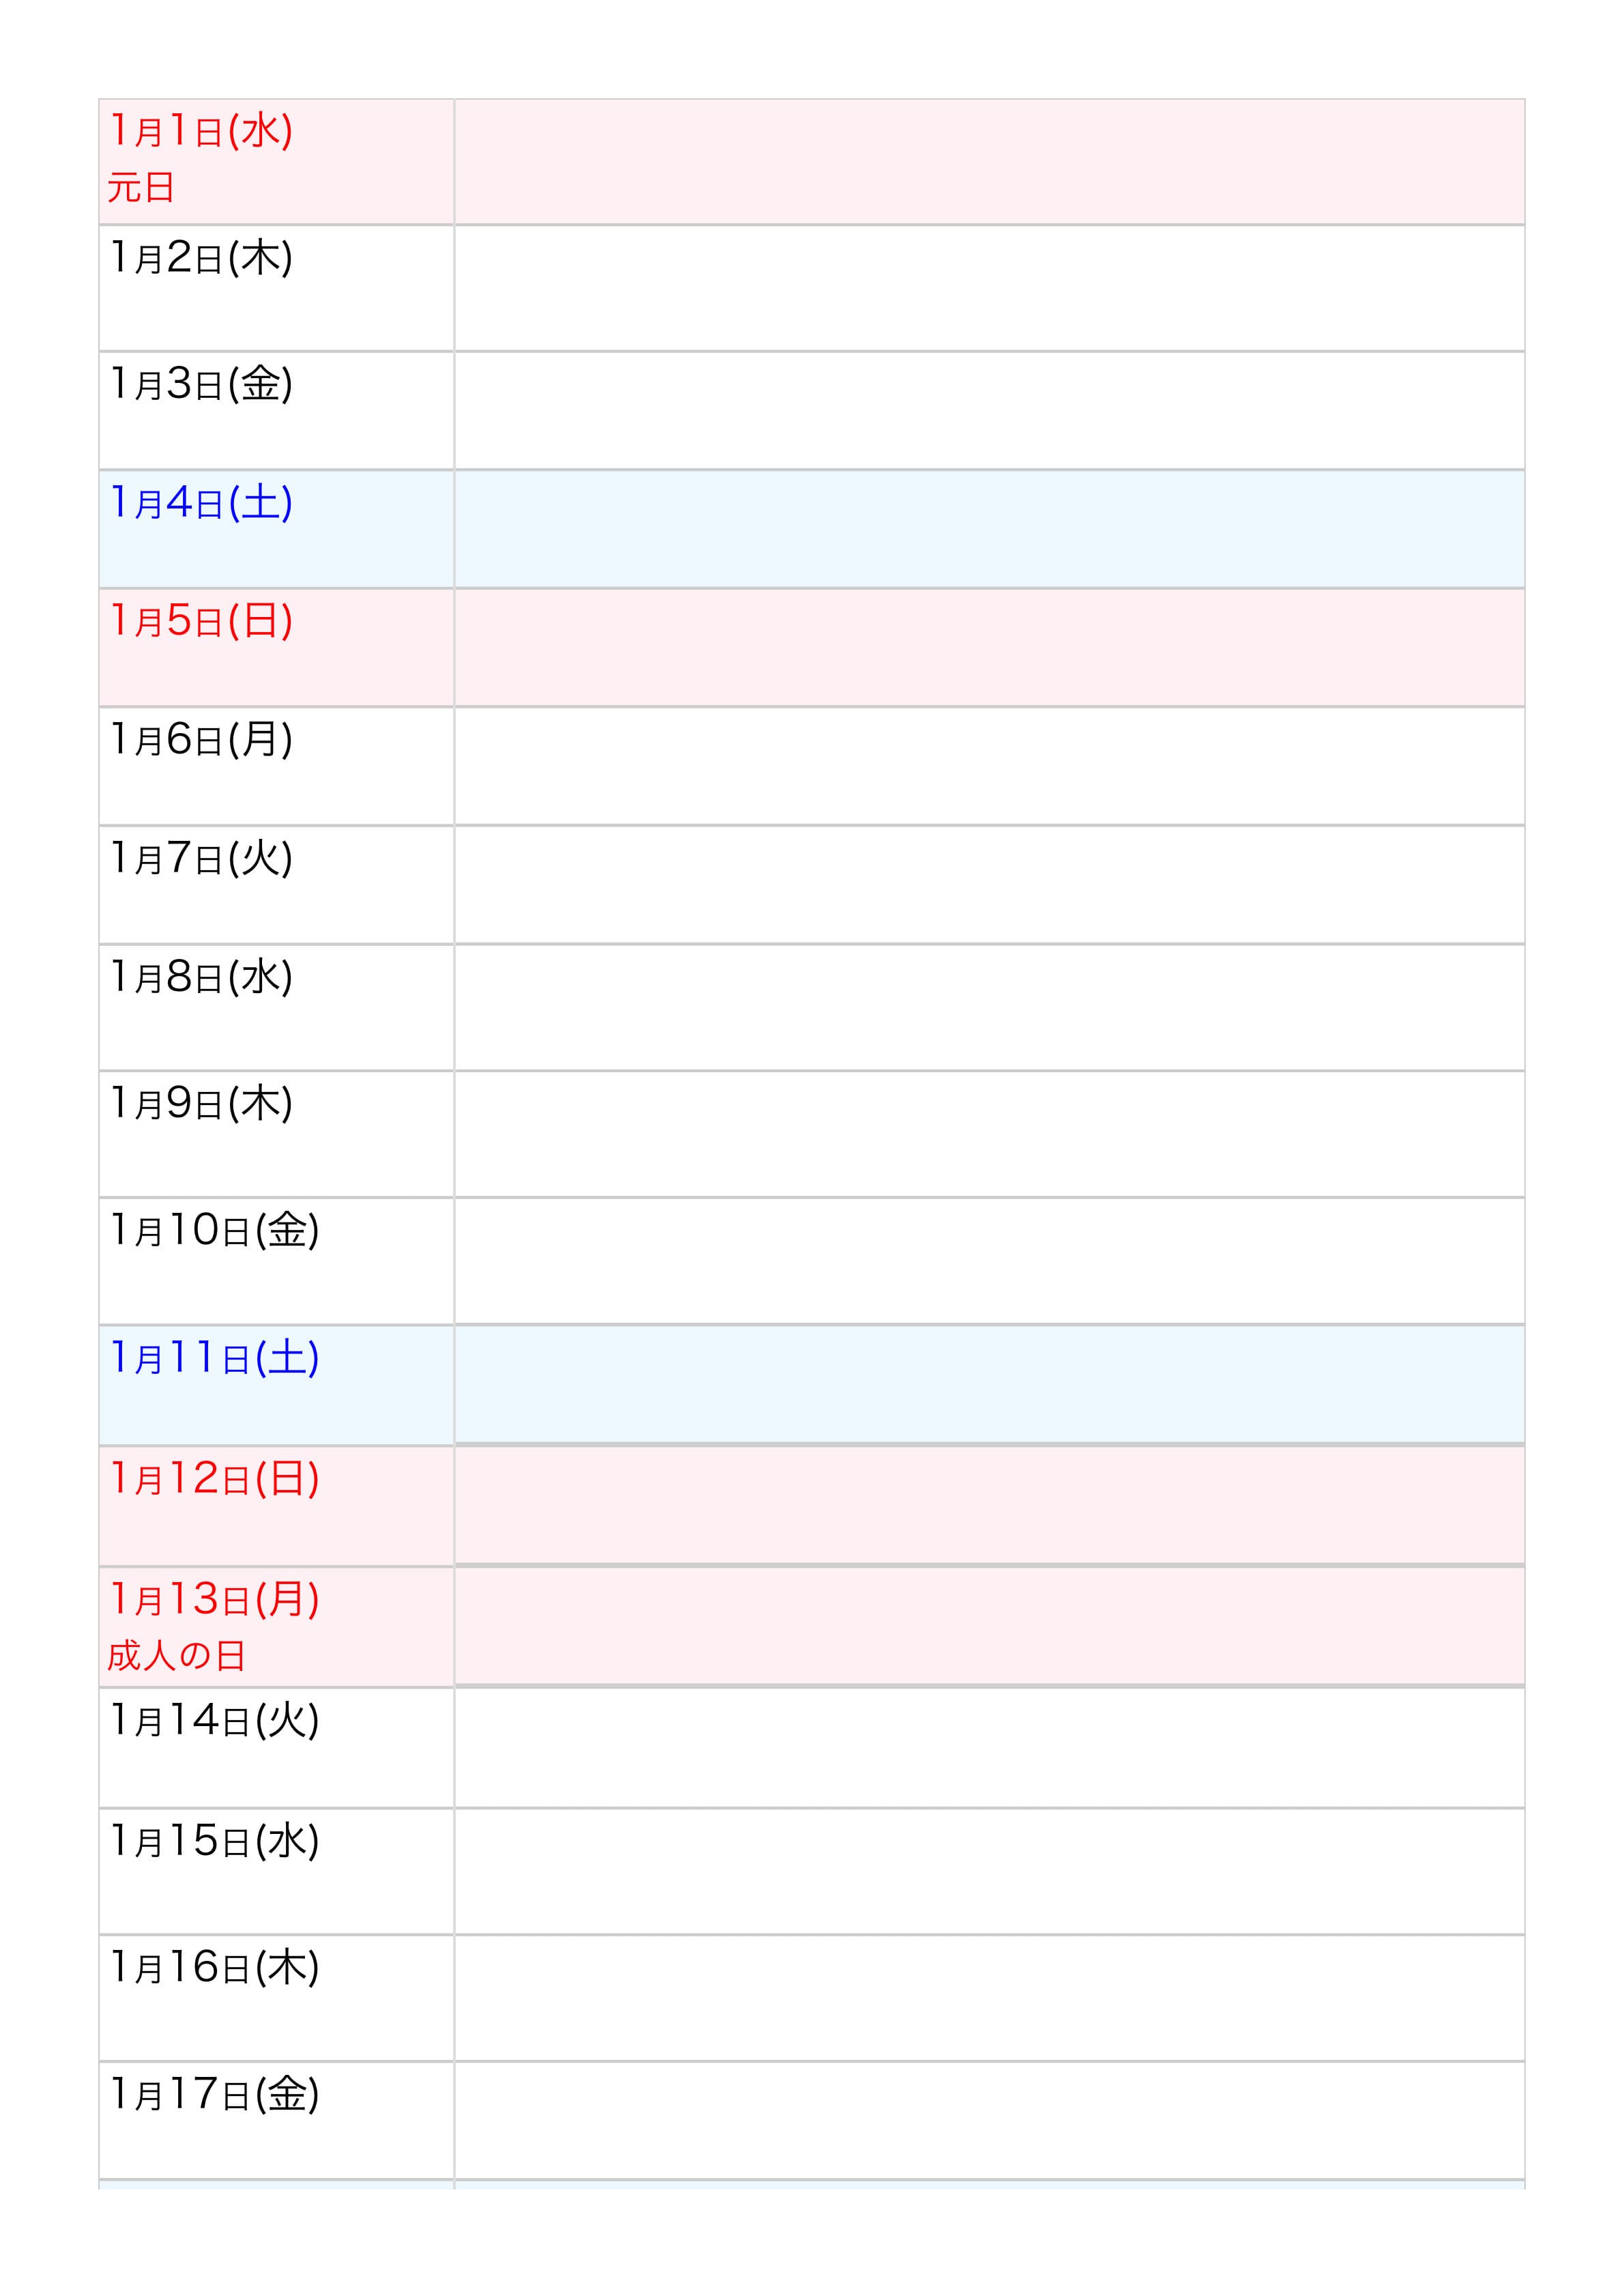This screenshot has width=1624, height=2296.
Task: Click the note cell next to 1月14日(火)
Action: click(989, 1747)
